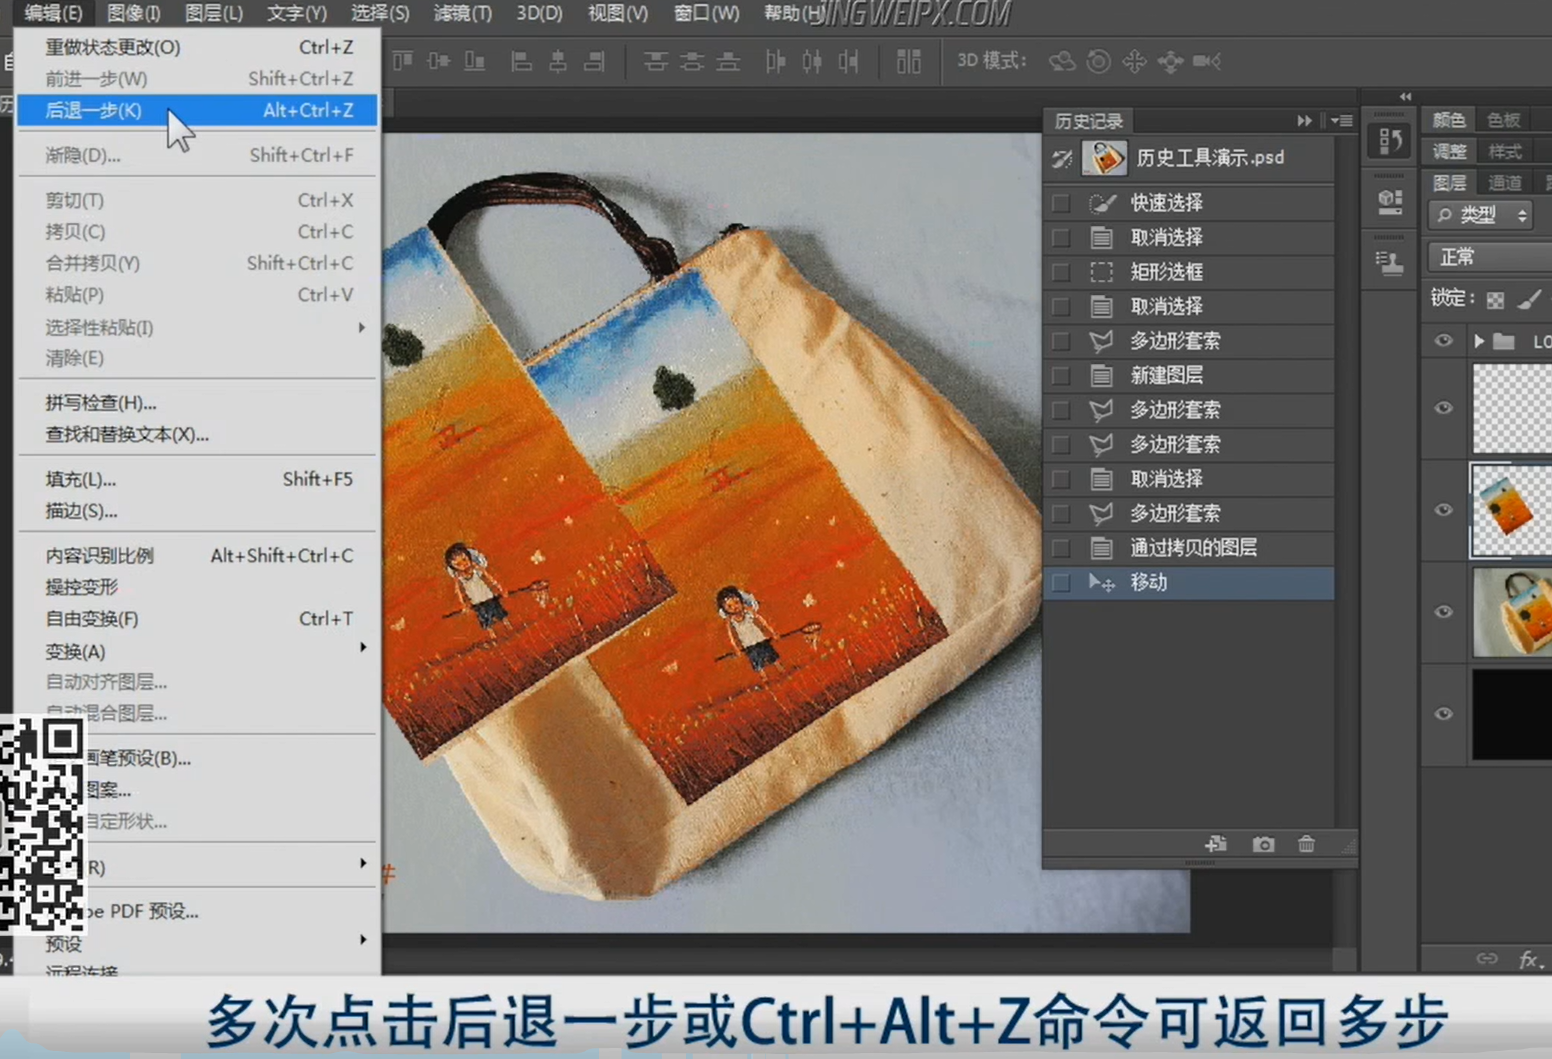Click the distribute horizontal centers icon
Viewport: 1552px width, 1059px height.
(812, 61)
